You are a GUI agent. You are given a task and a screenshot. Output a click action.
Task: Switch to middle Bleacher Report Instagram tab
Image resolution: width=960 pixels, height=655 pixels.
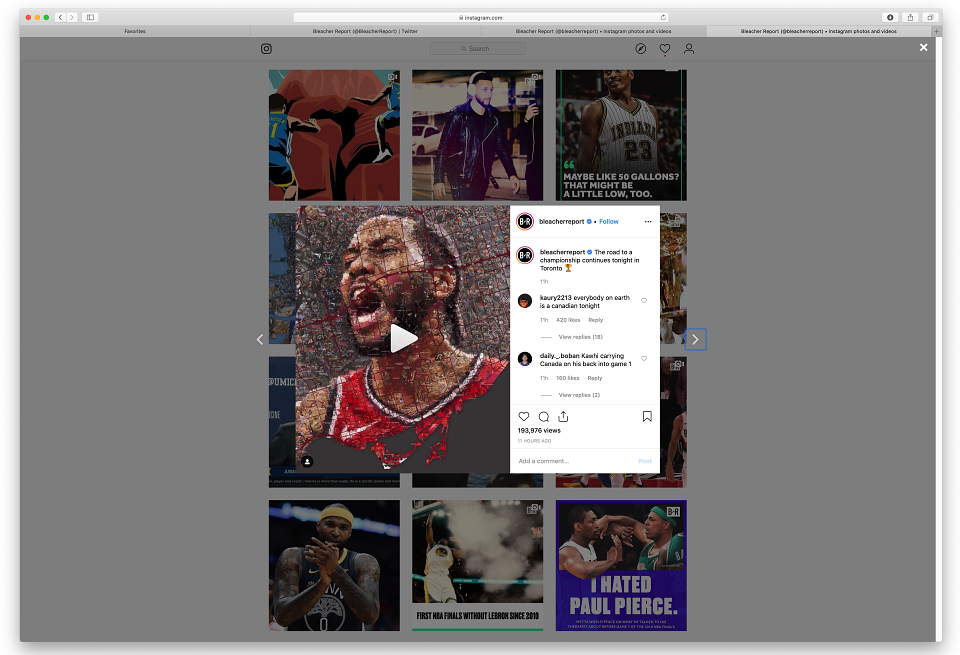[593, 31]
